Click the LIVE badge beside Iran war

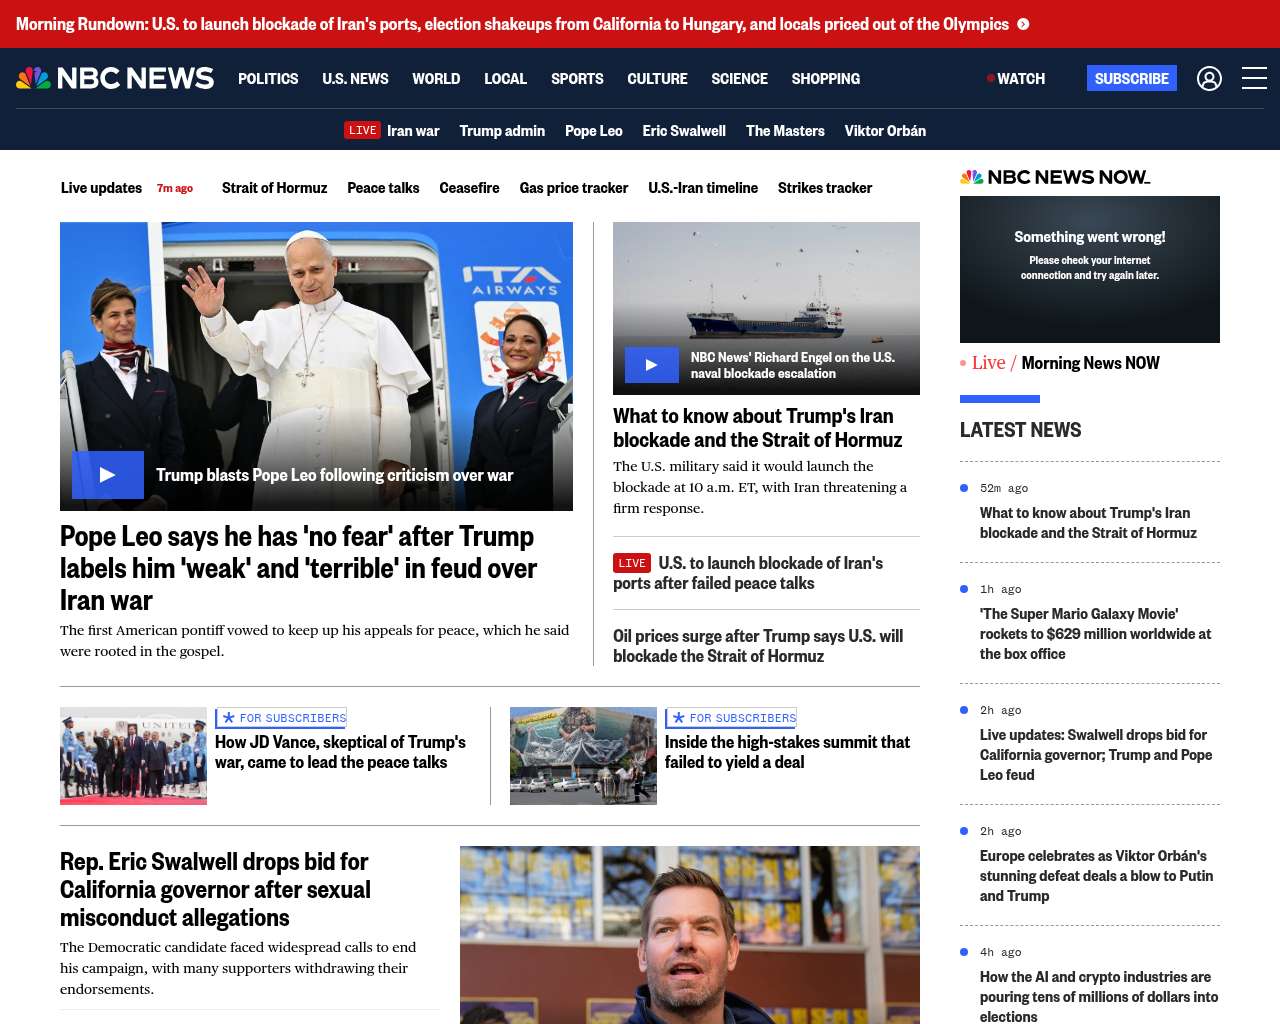click(362, 130)
